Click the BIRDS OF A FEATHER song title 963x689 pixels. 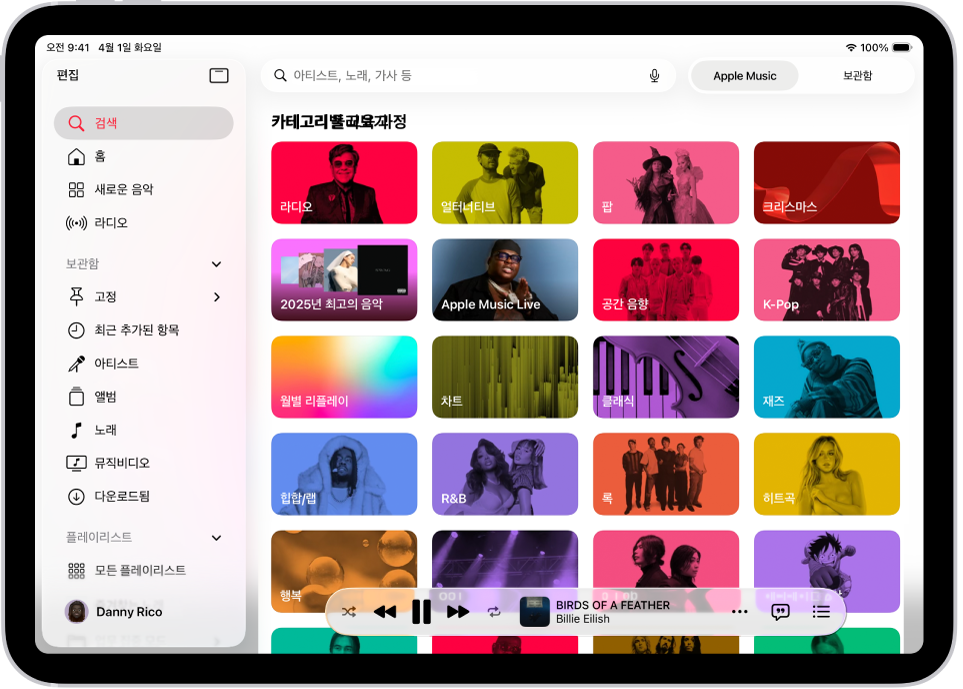point(613,605)
